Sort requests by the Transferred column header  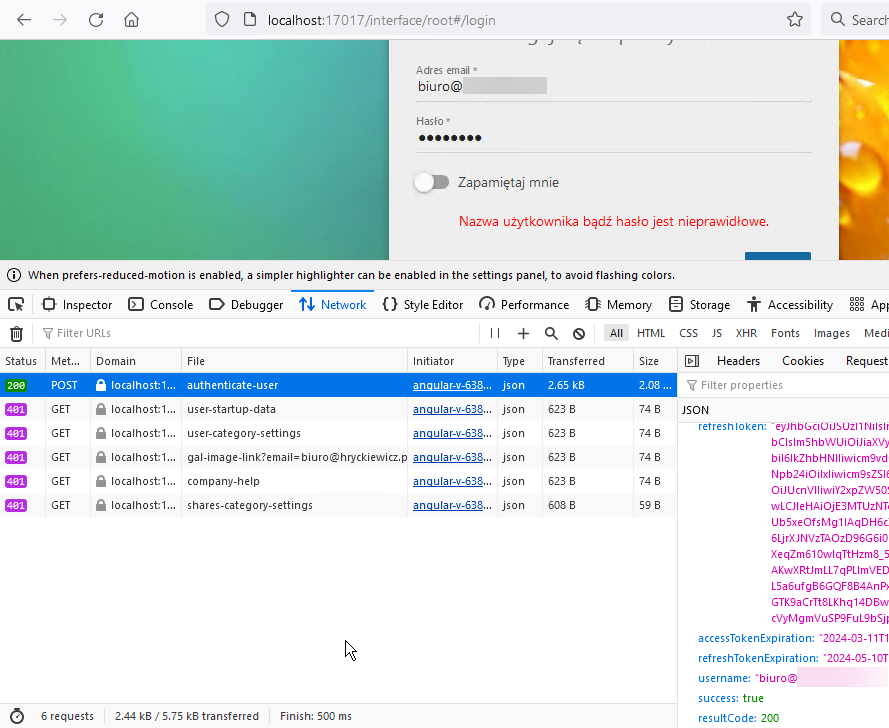576,361
